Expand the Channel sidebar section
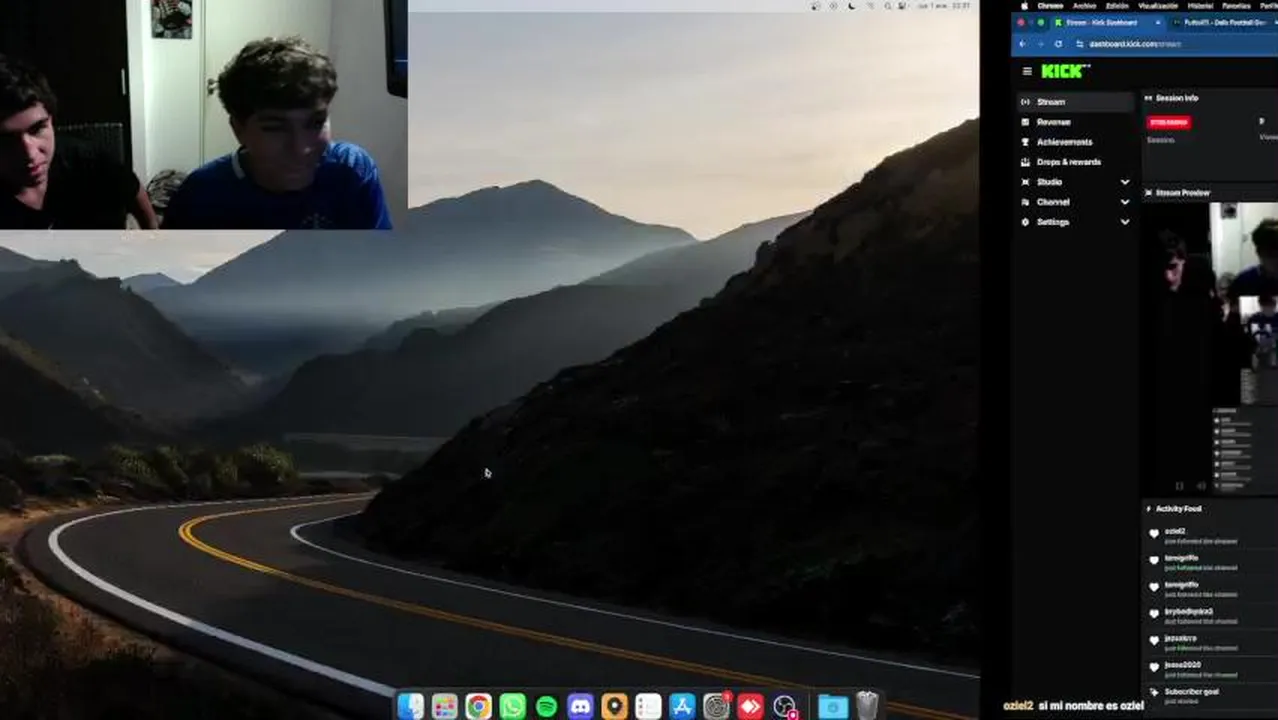Image resolution: width=1278 pixels, height=720 pixels. click(1125, 202)
